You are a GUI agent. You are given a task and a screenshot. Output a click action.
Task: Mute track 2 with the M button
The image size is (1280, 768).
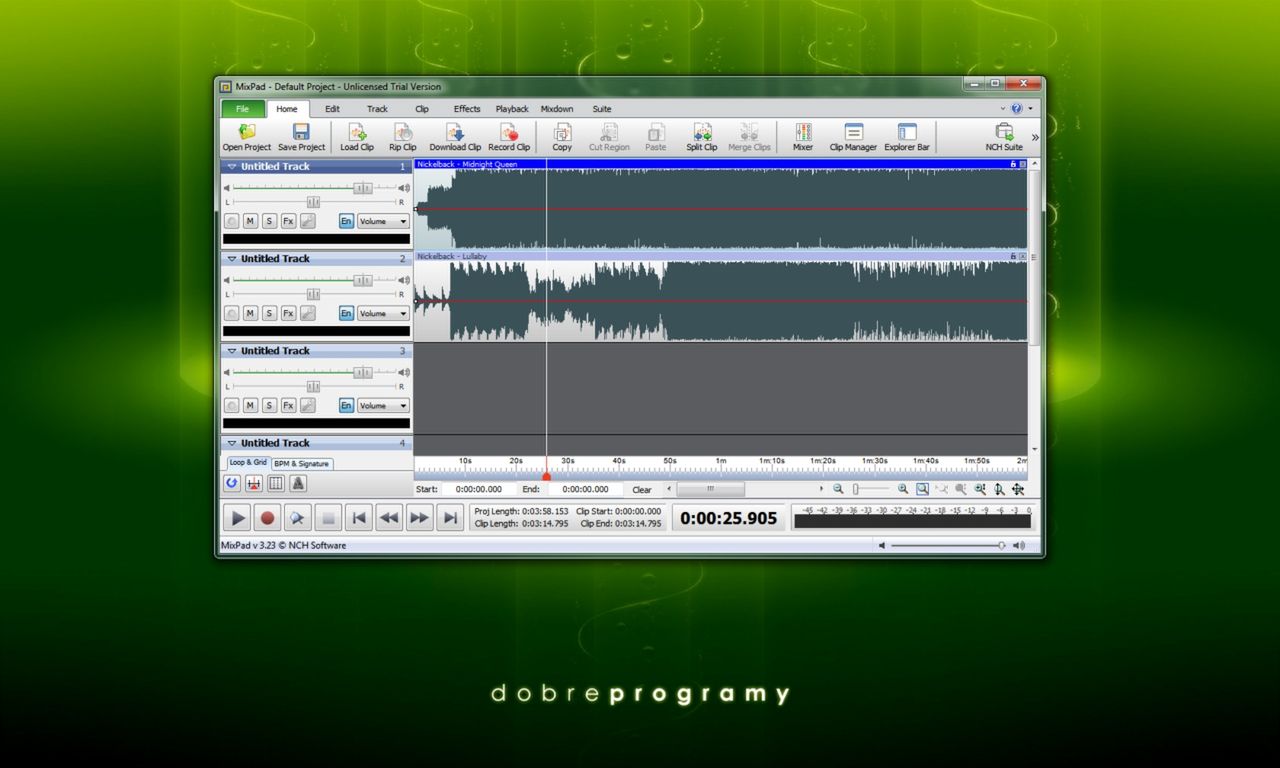250,313
